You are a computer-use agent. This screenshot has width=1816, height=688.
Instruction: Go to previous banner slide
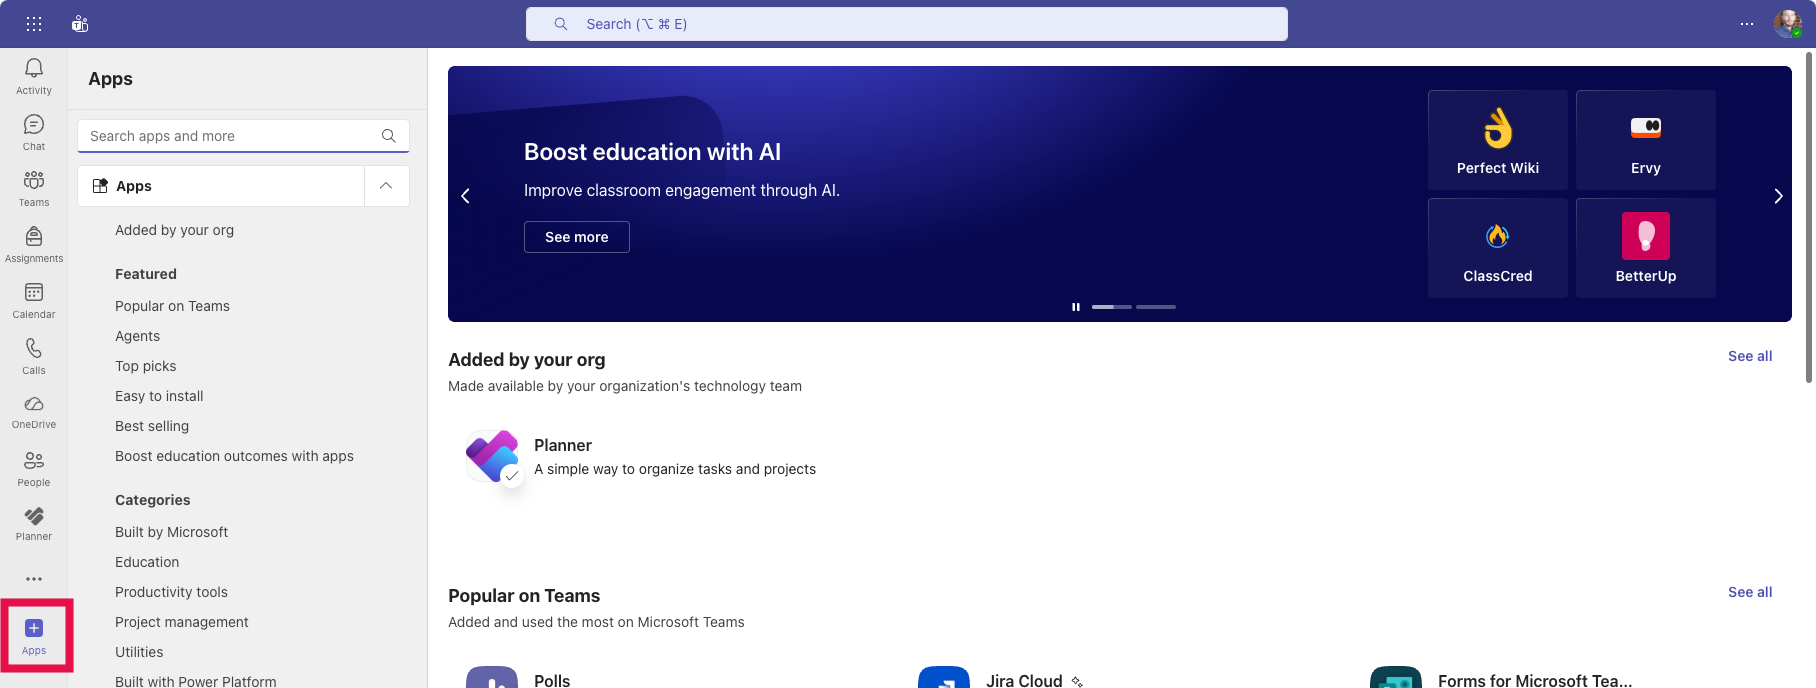(465, 196)
